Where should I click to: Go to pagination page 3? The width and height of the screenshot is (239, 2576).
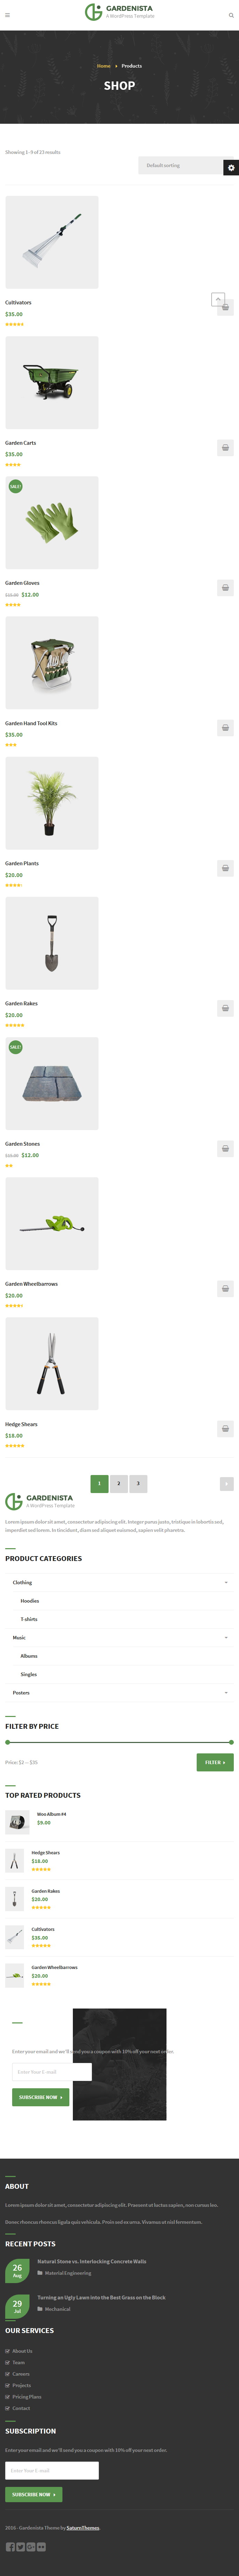point(138,1483)
